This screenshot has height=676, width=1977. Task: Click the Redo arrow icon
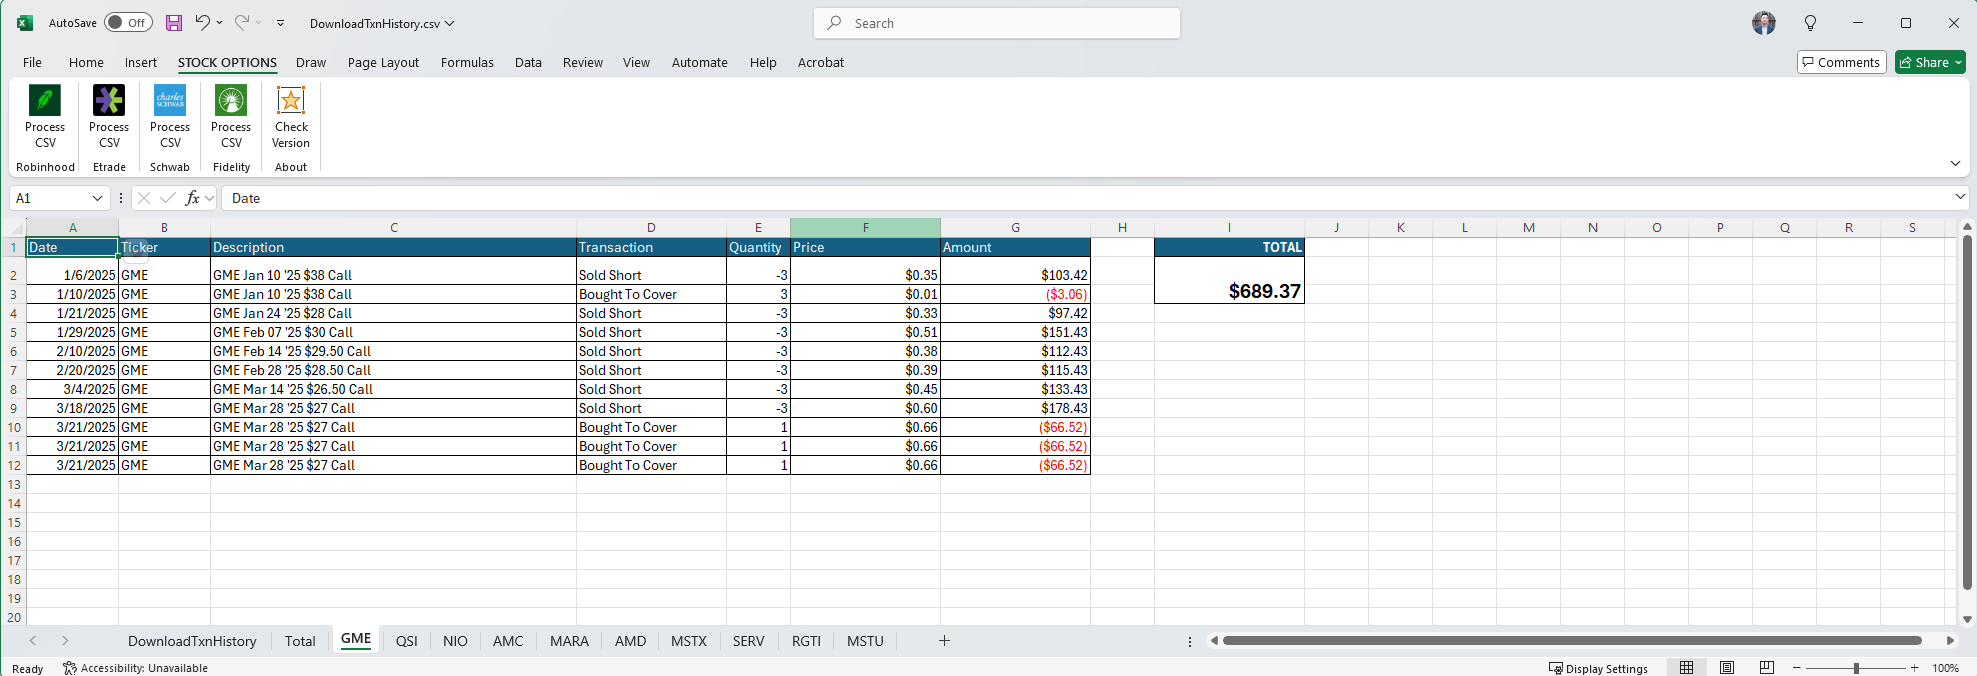(x=242, y=22)
